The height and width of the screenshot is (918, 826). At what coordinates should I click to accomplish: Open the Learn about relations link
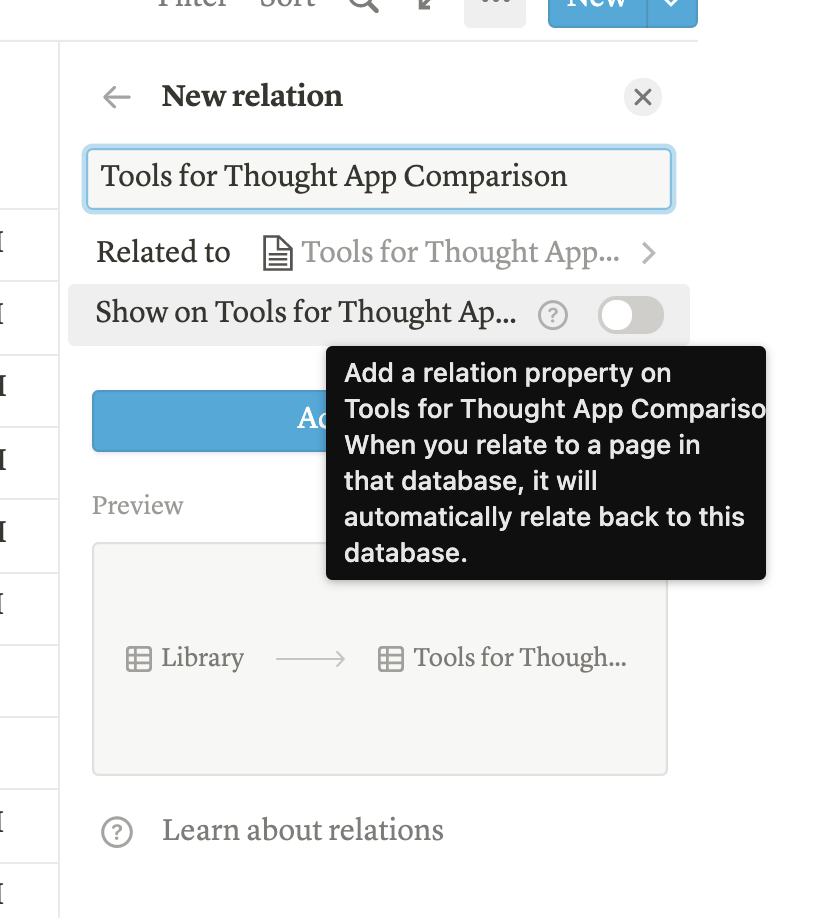point(303,830)
